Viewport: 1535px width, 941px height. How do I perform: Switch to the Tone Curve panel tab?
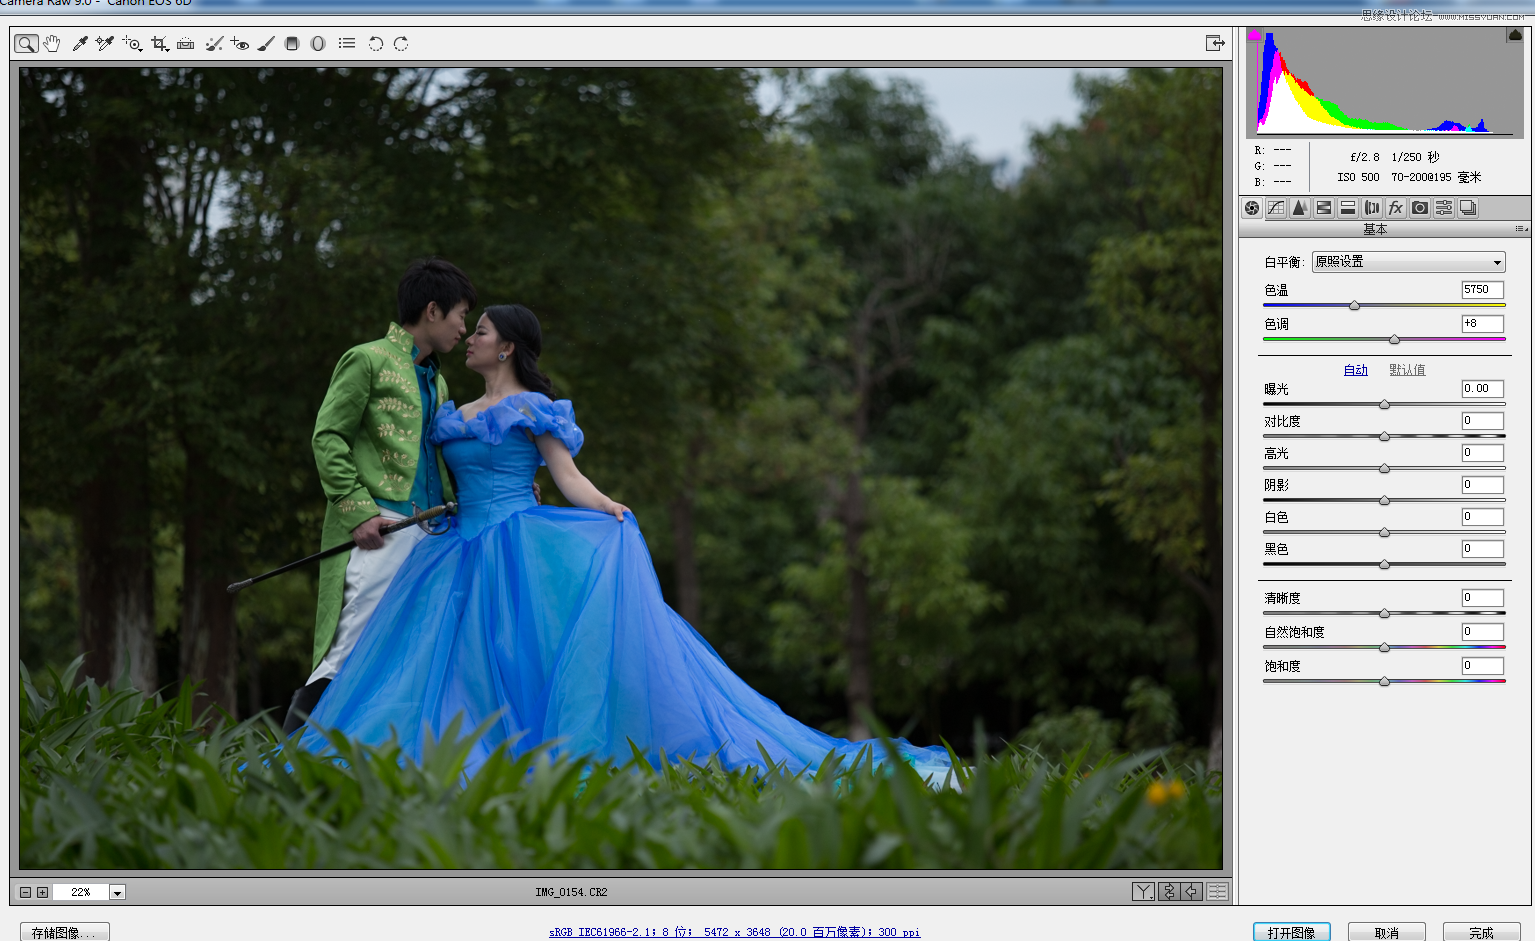(x=1276, y=208)
